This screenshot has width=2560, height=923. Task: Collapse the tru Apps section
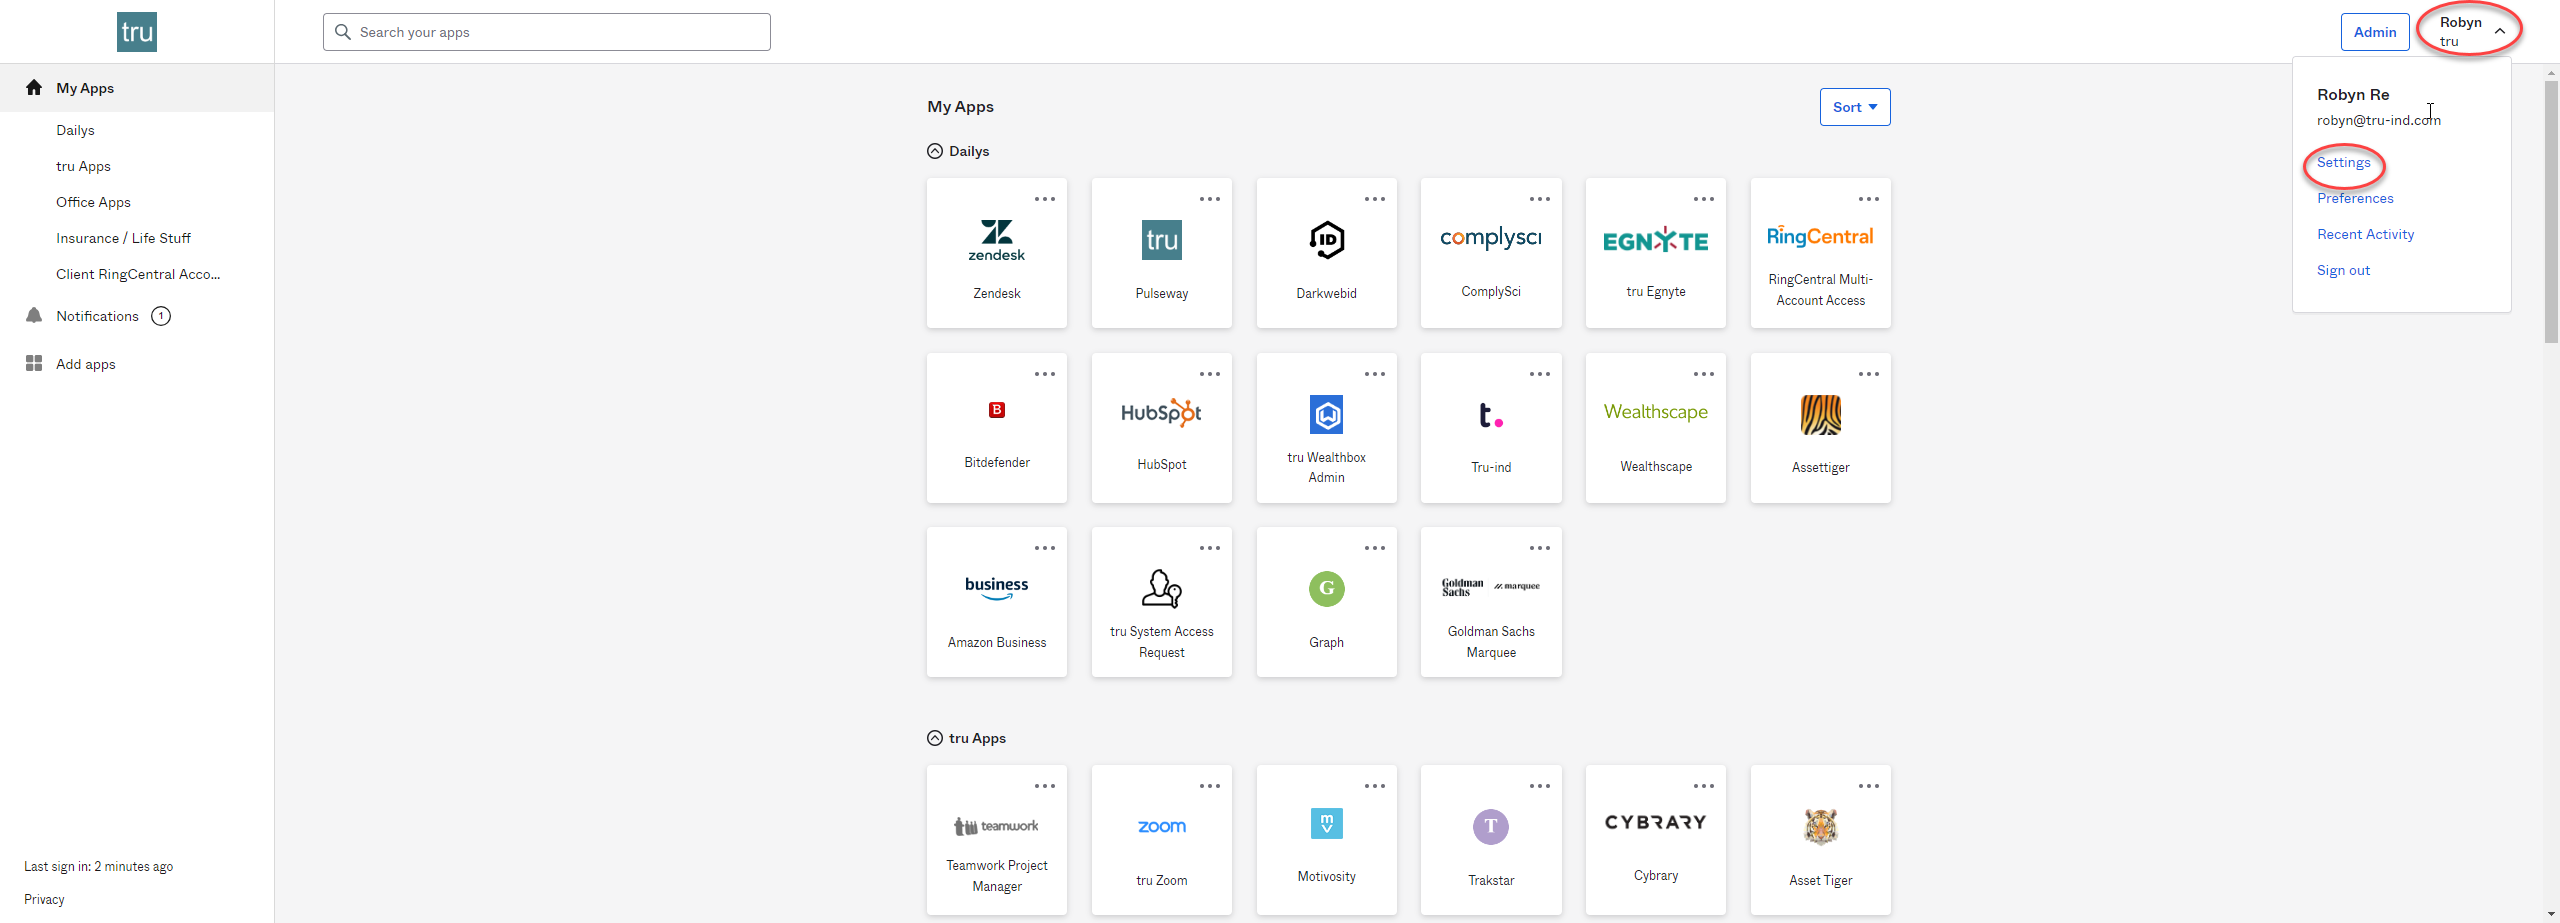[935, 738]
